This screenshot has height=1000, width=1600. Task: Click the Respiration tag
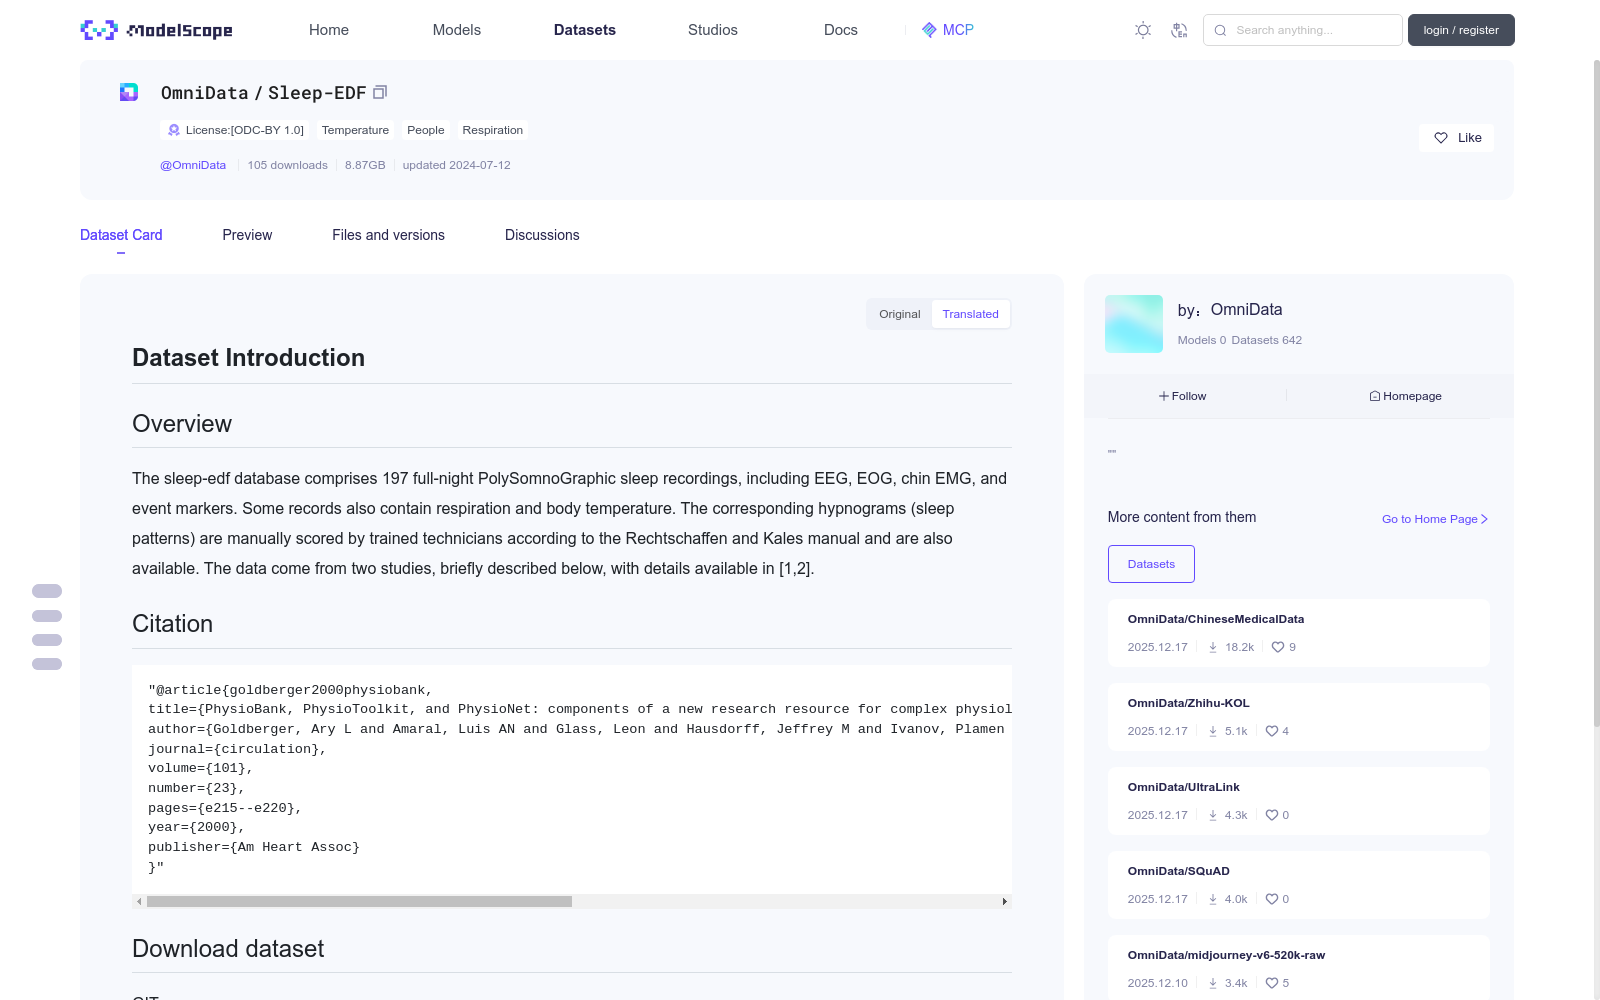493,130
